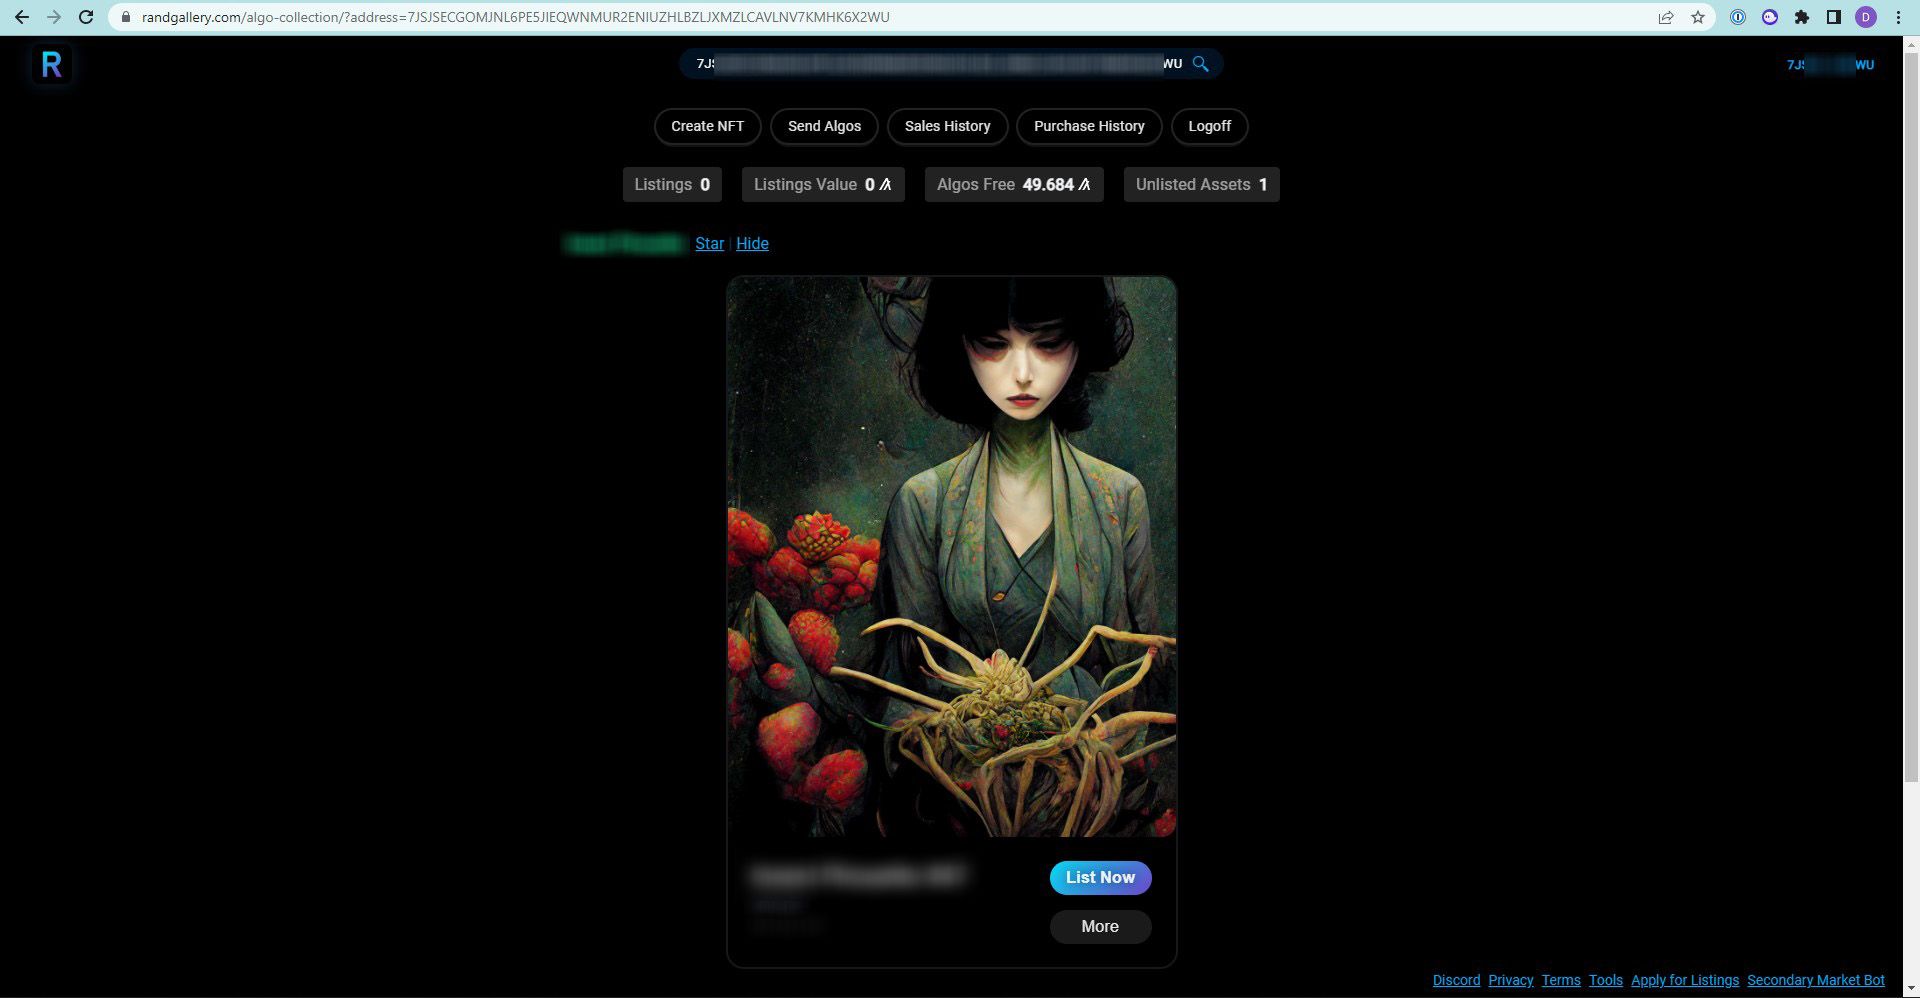Click the wallet address in top right
Image resolution: width=1920 pixels, height=998 pixels.
[x=1830, y=65]
